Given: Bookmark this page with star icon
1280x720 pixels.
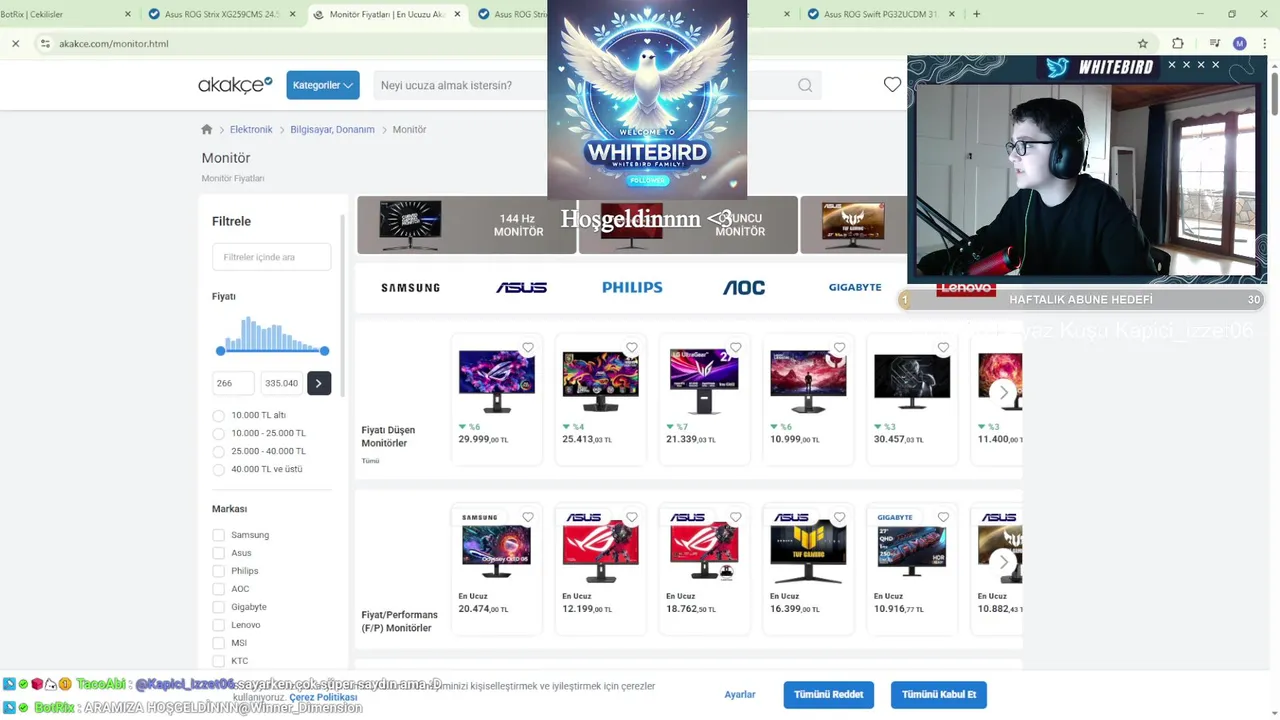Looking at the screenshot, I should pos(1143,43).
